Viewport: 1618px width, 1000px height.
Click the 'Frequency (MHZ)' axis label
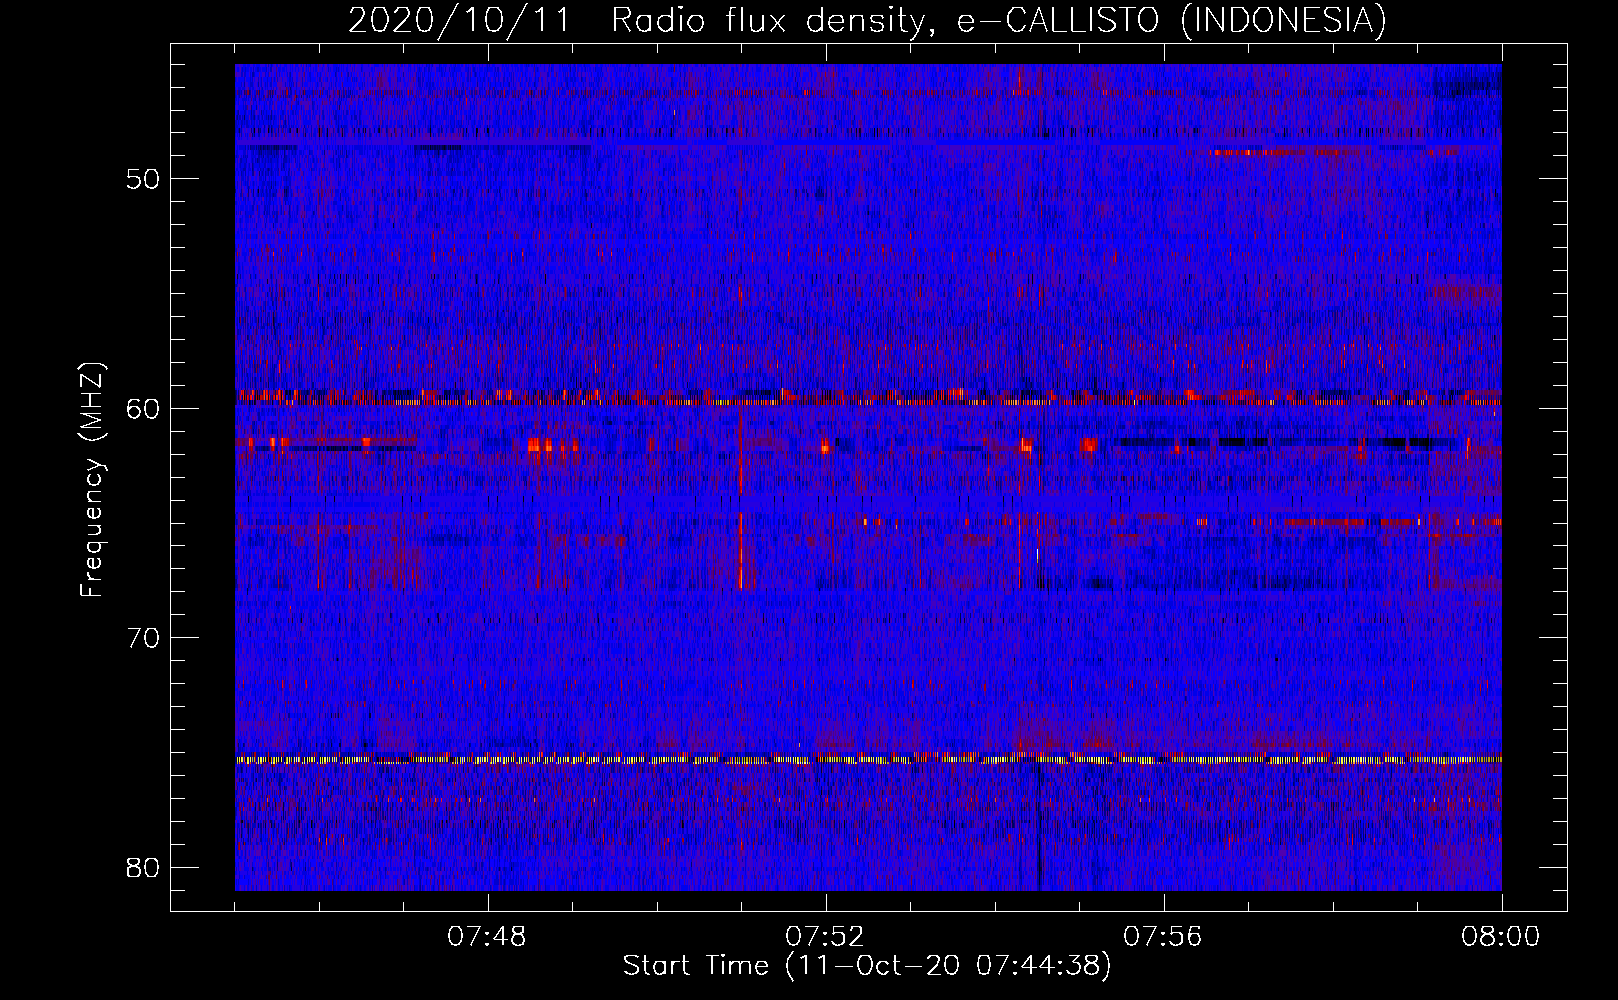pos(92,480)
